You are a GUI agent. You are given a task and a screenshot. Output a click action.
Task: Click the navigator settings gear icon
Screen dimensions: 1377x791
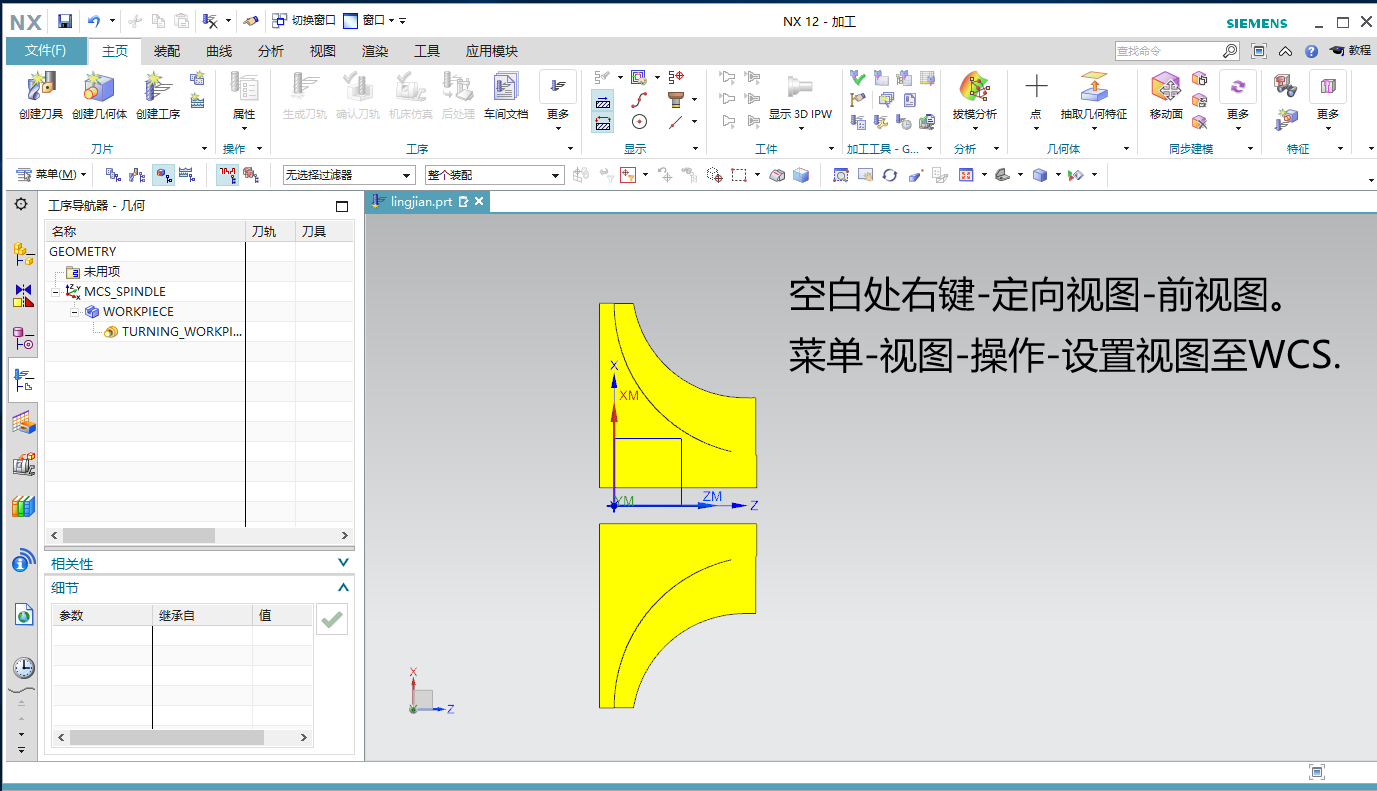click(21, 204)
